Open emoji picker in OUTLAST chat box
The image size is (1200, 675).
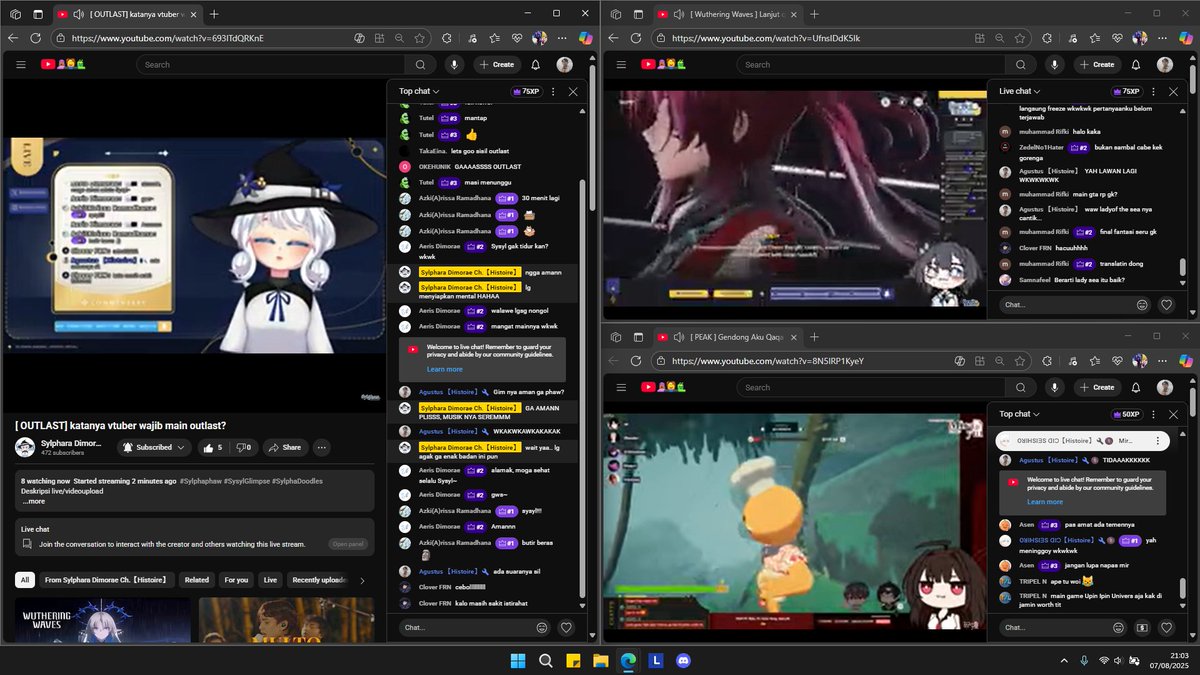542,628
